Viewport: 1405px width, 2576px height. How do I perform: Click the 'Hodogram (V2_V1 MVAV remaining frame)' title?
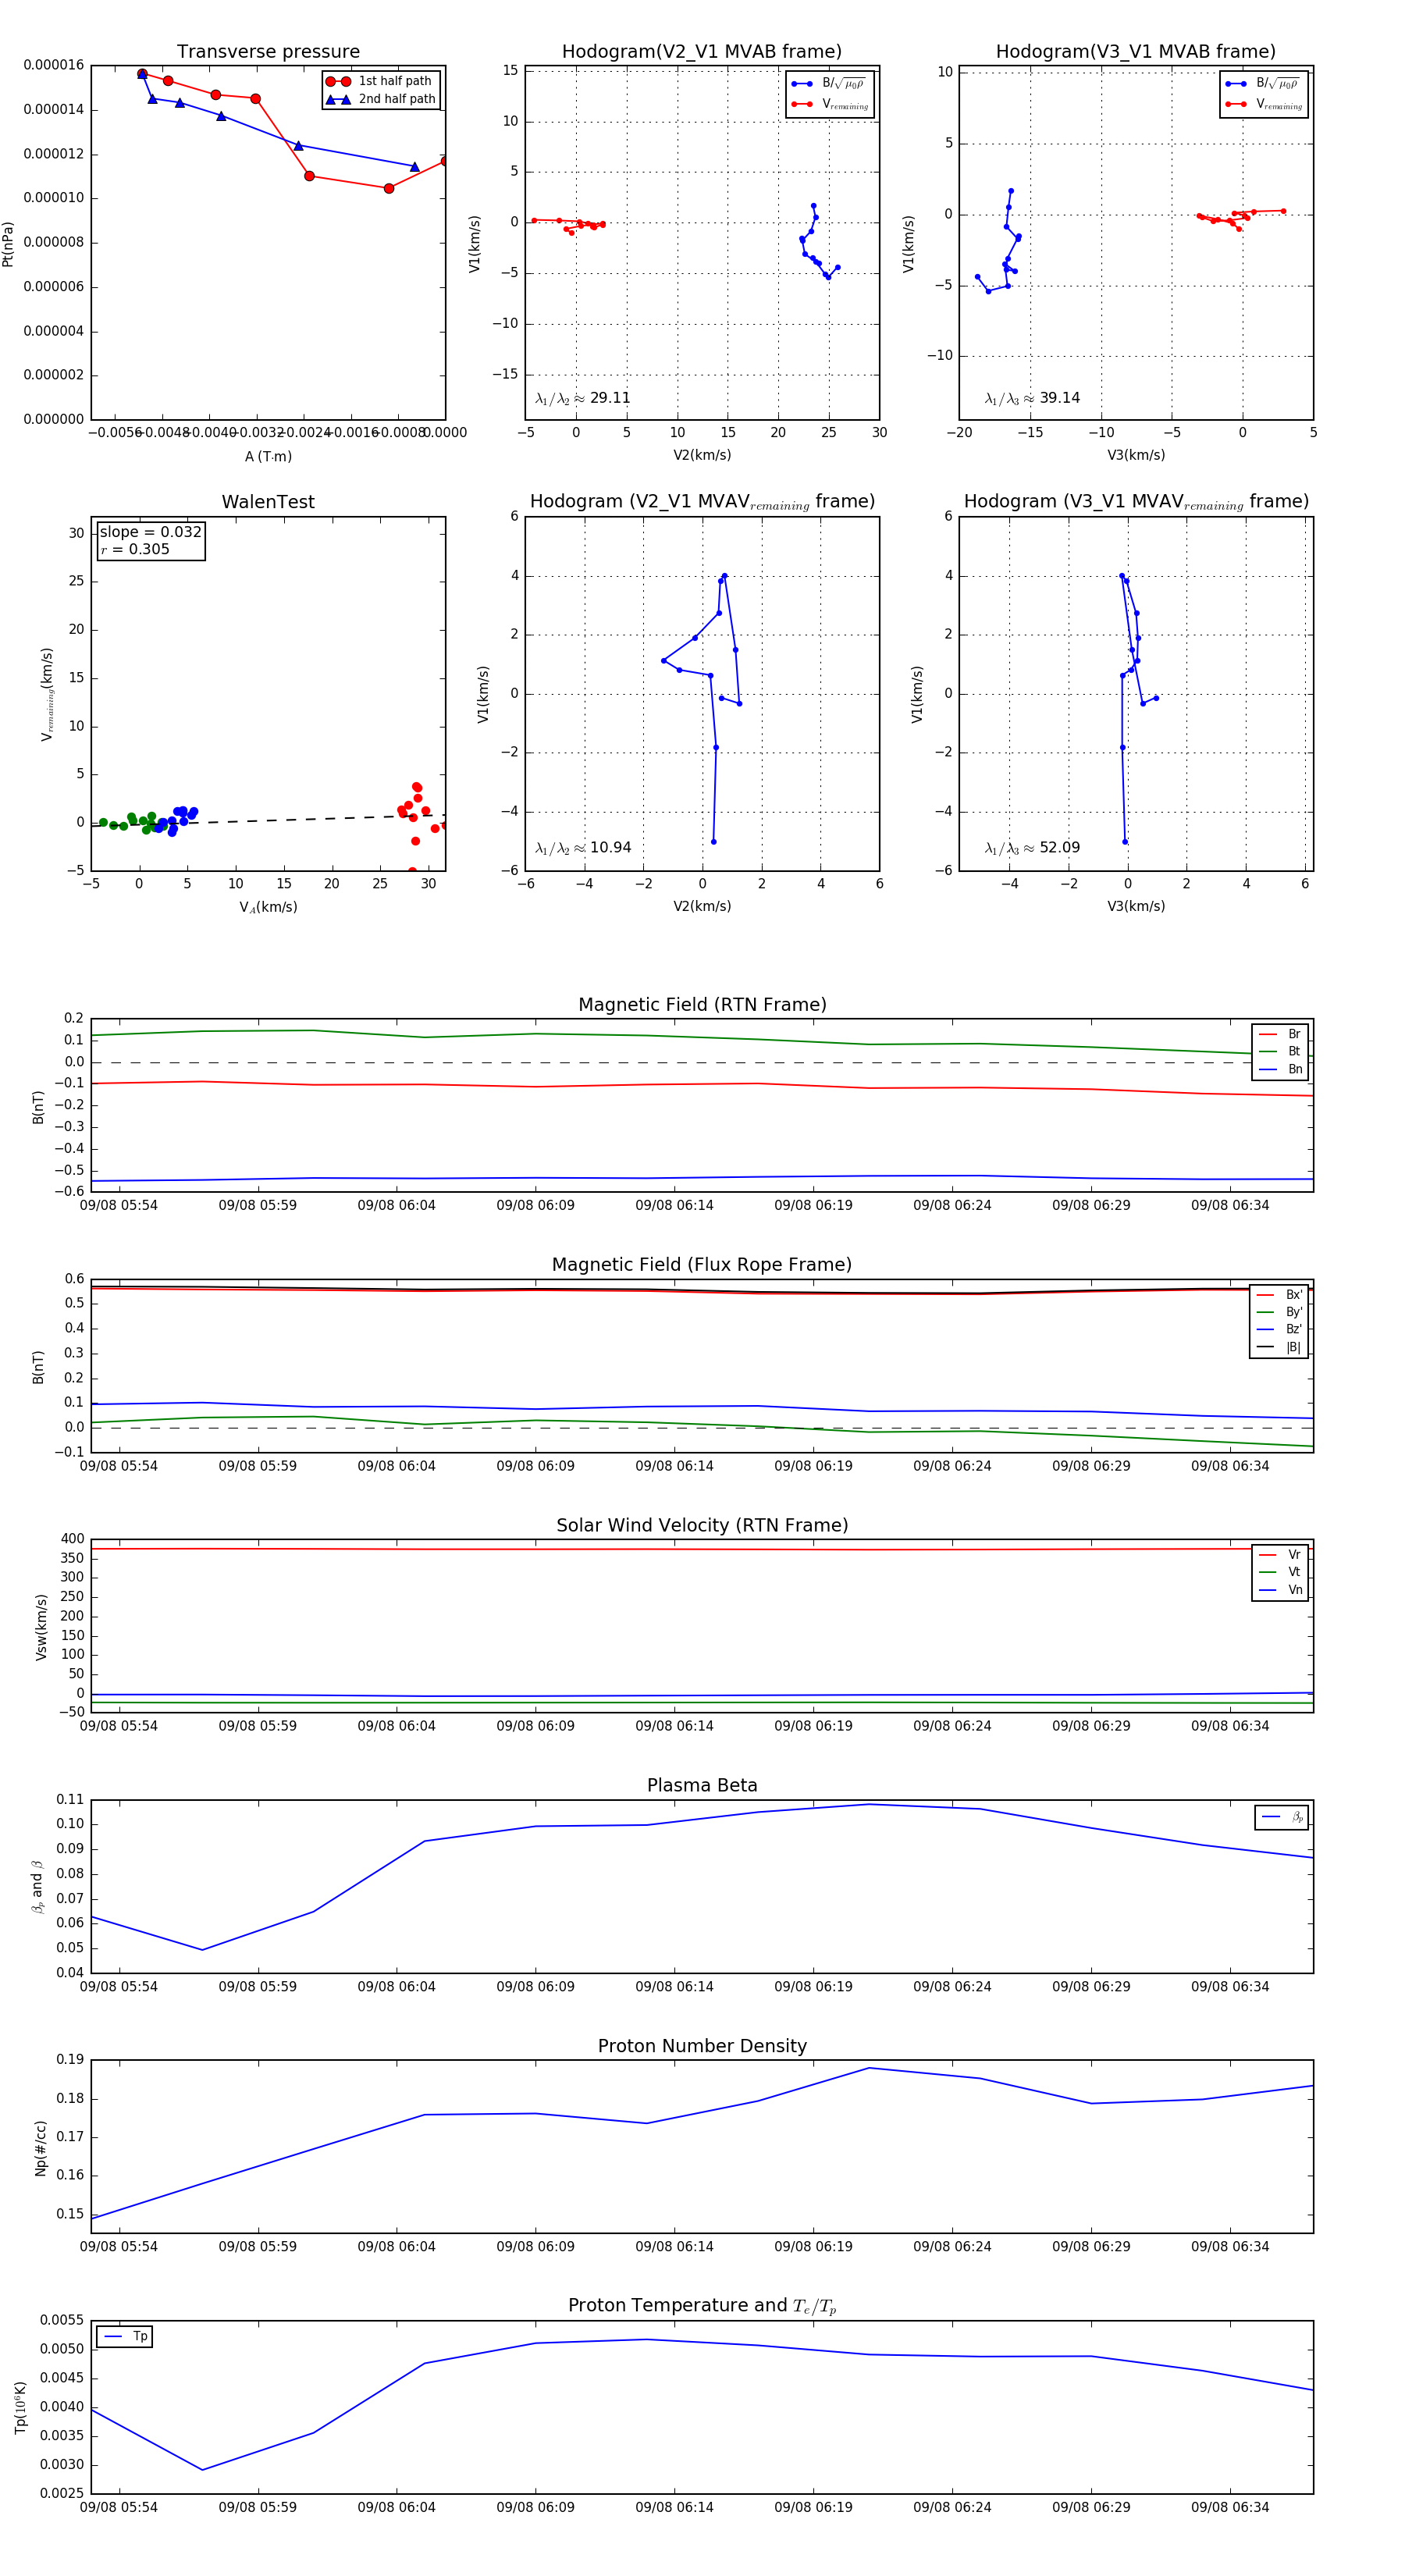click(x=702, y=502)
